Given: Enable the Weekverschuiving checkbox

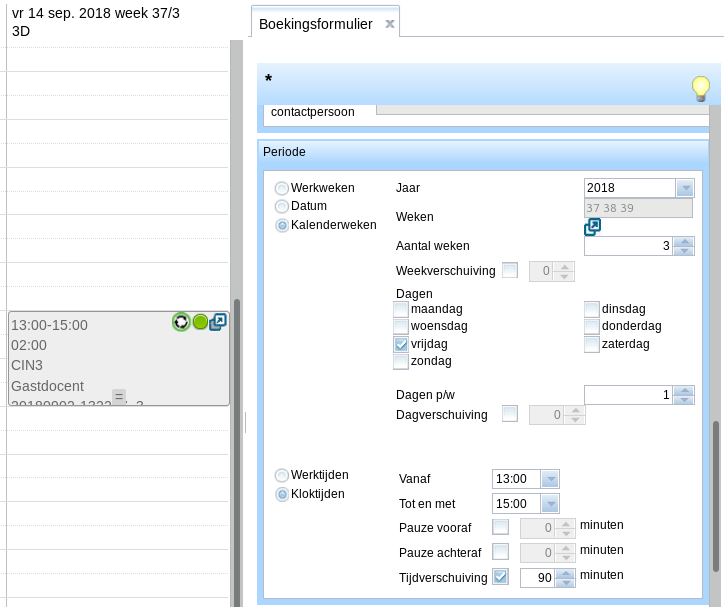Looking at the screenshot, I should click(510, 270).
